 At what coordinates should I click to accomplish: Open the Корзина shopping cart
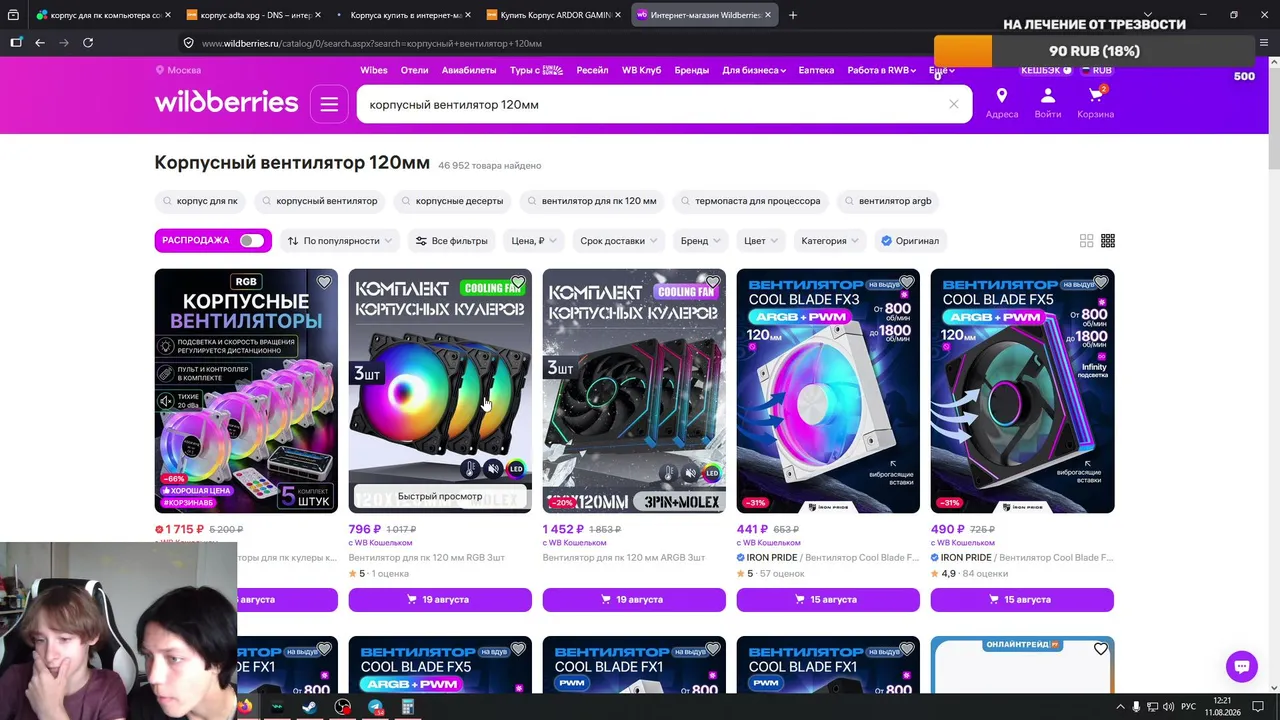[x=1095, y=103]
